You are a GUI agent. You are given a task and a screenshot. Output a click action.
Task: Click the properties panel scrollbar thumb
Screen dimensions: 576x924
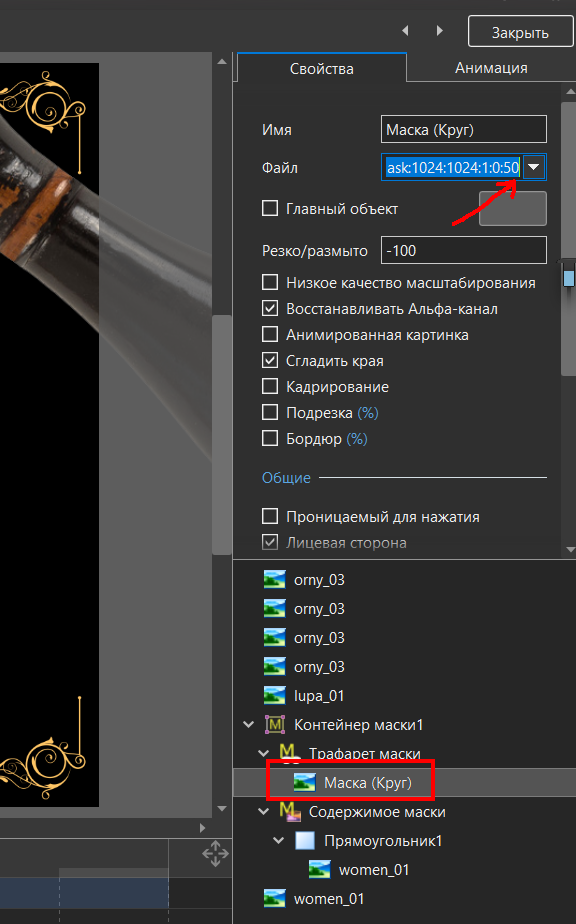[x=568, y=239]
